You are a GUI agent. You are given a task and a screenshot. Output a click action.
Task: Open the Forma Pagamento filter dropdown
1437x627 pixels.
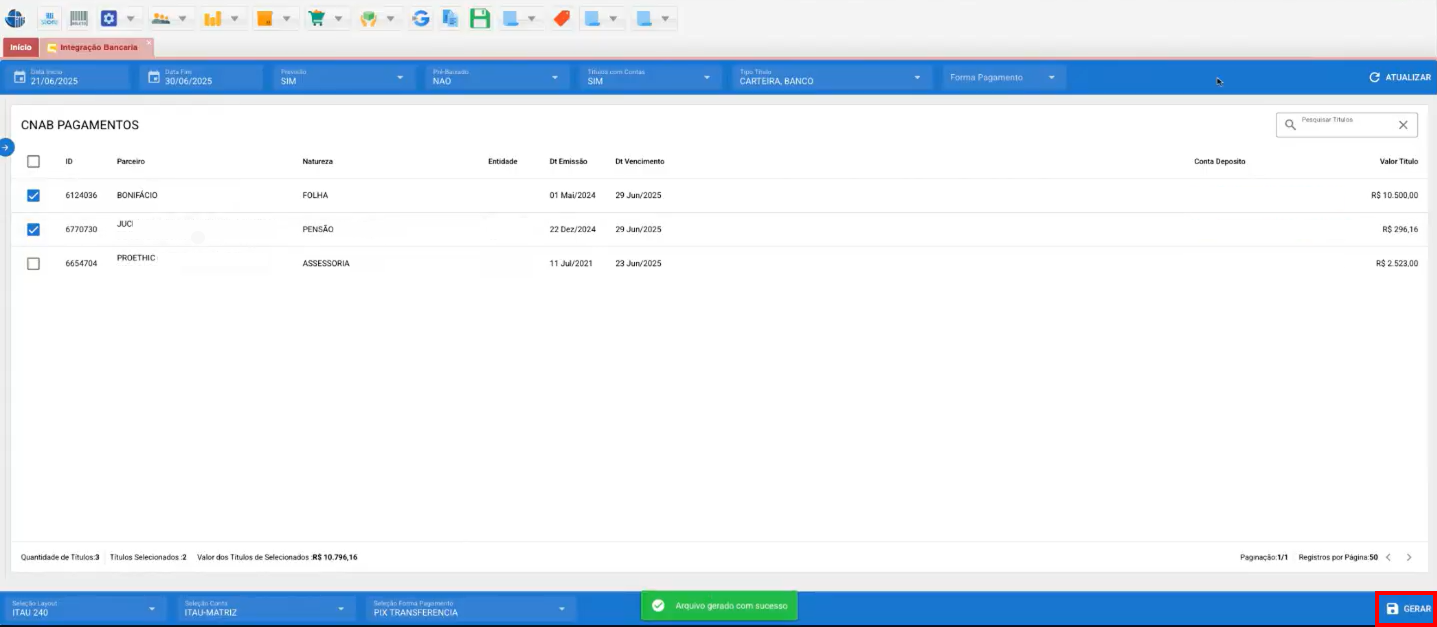click(1004, 77)
